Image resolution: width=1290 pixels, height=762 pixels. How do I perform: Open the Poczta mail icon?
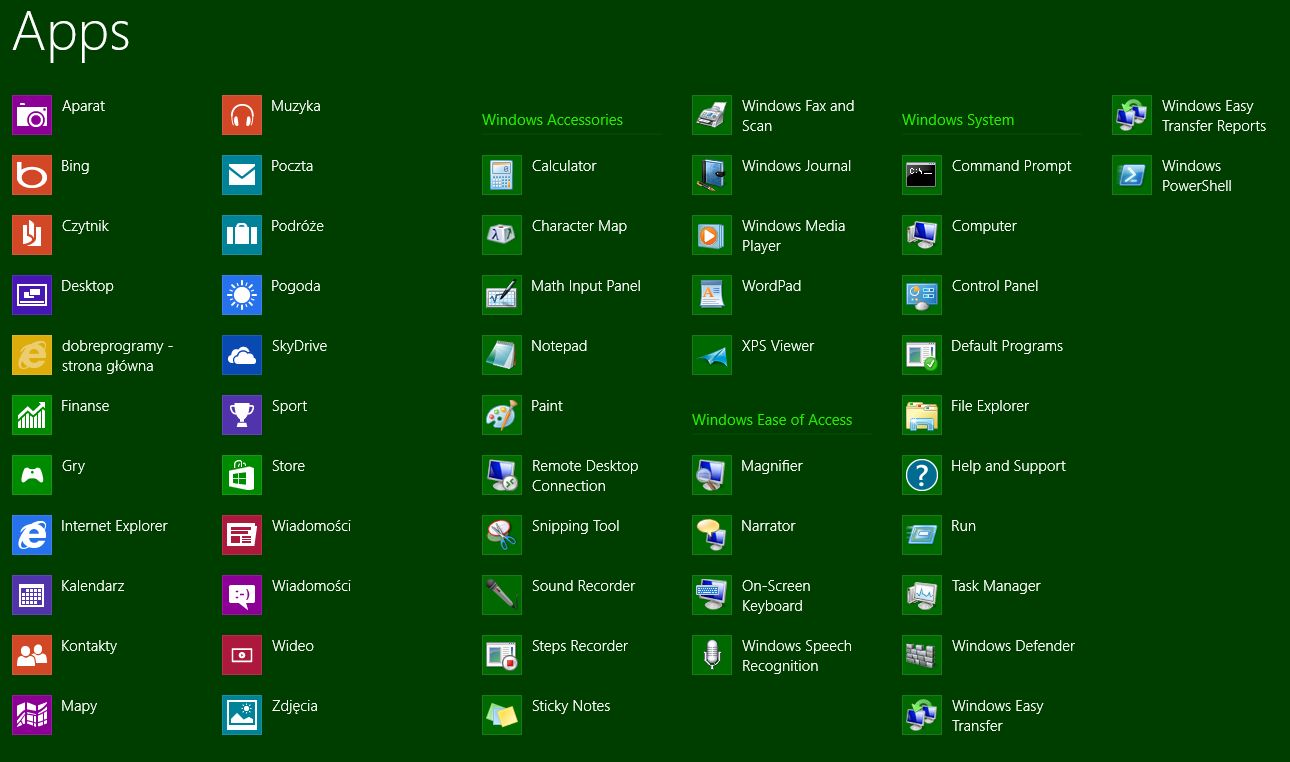point(242,175)
